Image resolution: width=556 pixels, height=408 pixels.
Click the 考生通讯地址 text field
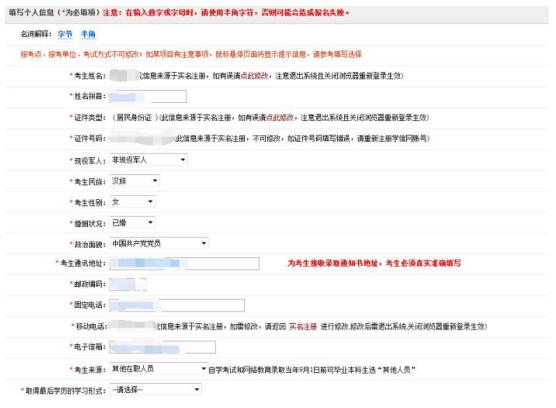click(184, 263)
